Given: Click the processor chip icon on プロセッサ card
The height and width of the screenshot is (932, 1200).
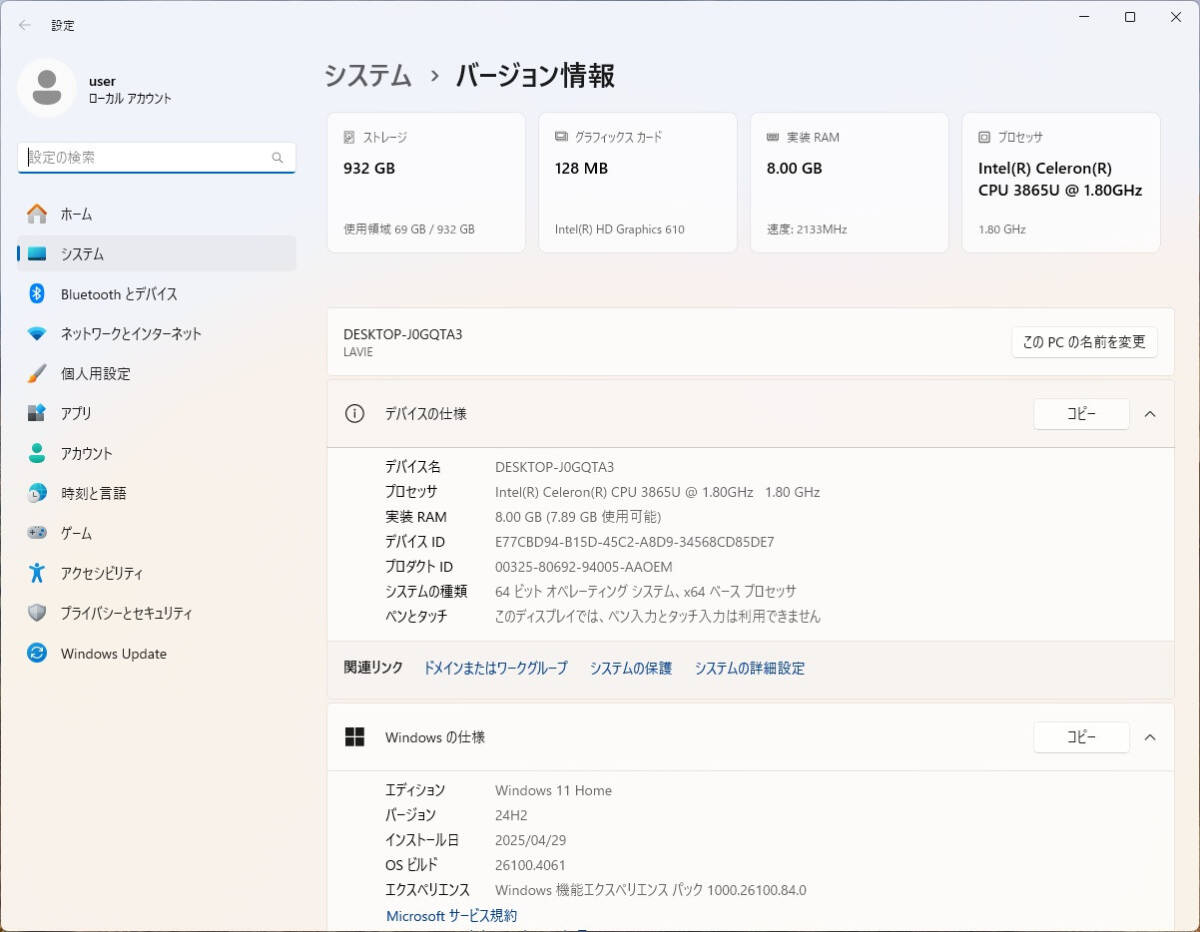Looking at the screenshot, I should click(984, 137).
